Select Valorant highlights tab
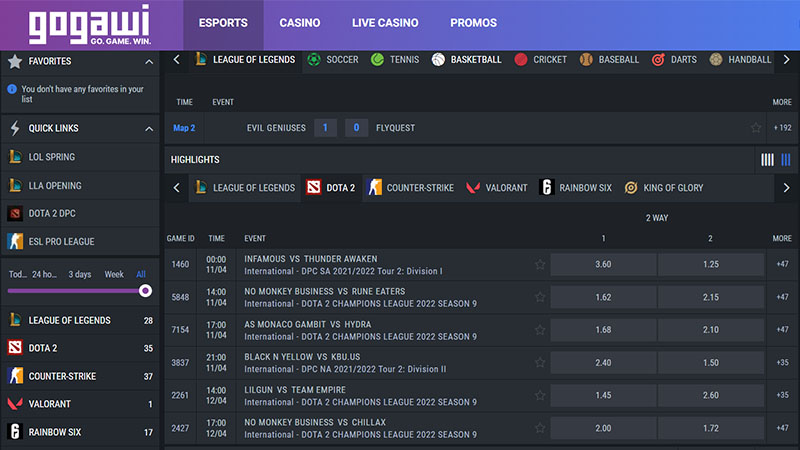 pos(496,188)
